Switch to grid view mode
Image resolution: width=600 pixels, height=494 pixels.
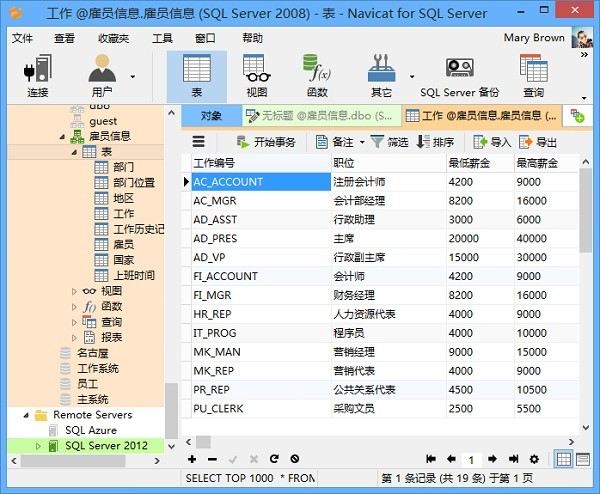pyautogui.click(x=563, y=459)
